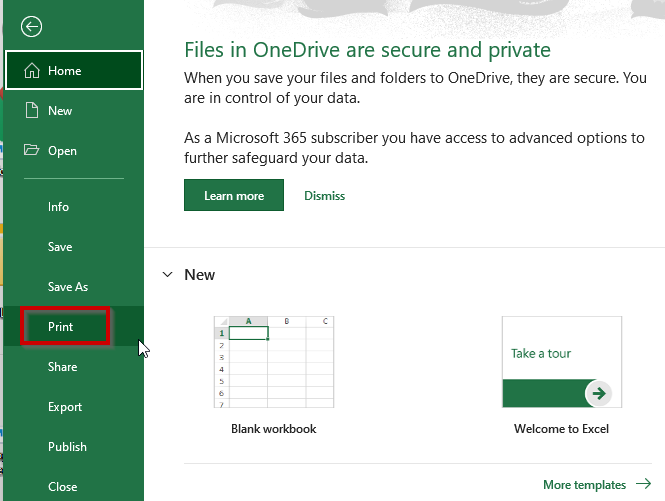665x501 pixels.
Task: Click the circled arrow on Take a tour
Action: pos(598,393)
